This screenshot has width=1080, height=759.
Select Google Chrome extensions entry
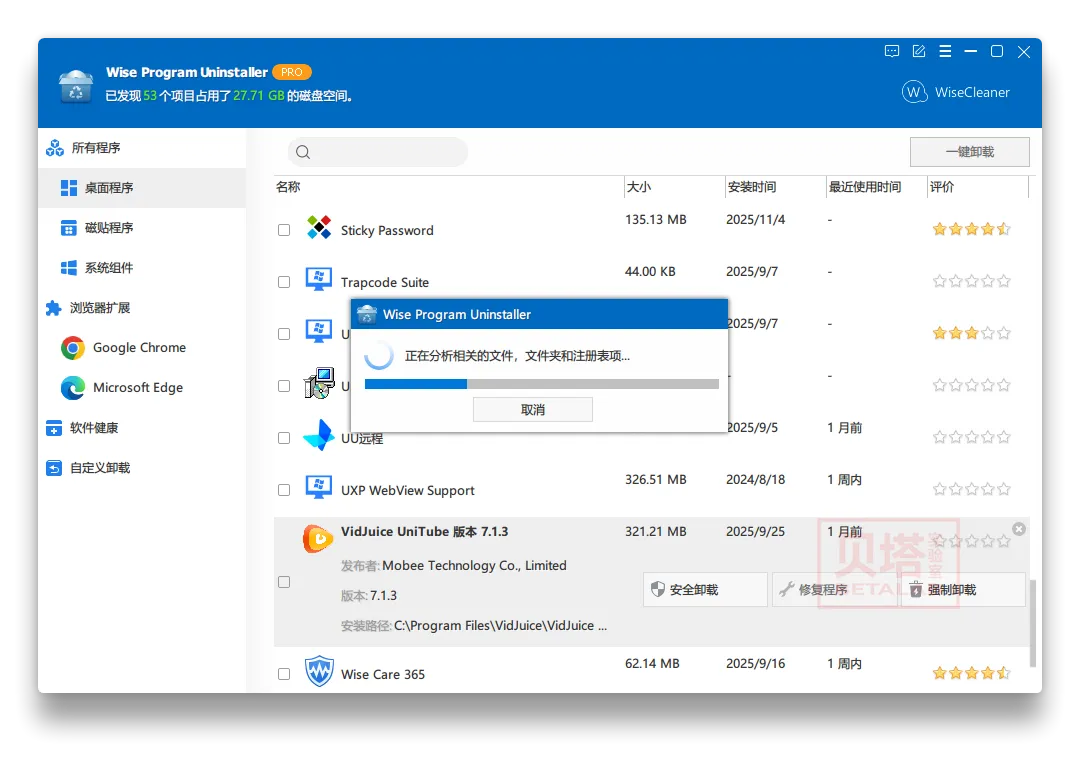pos(142,348)
